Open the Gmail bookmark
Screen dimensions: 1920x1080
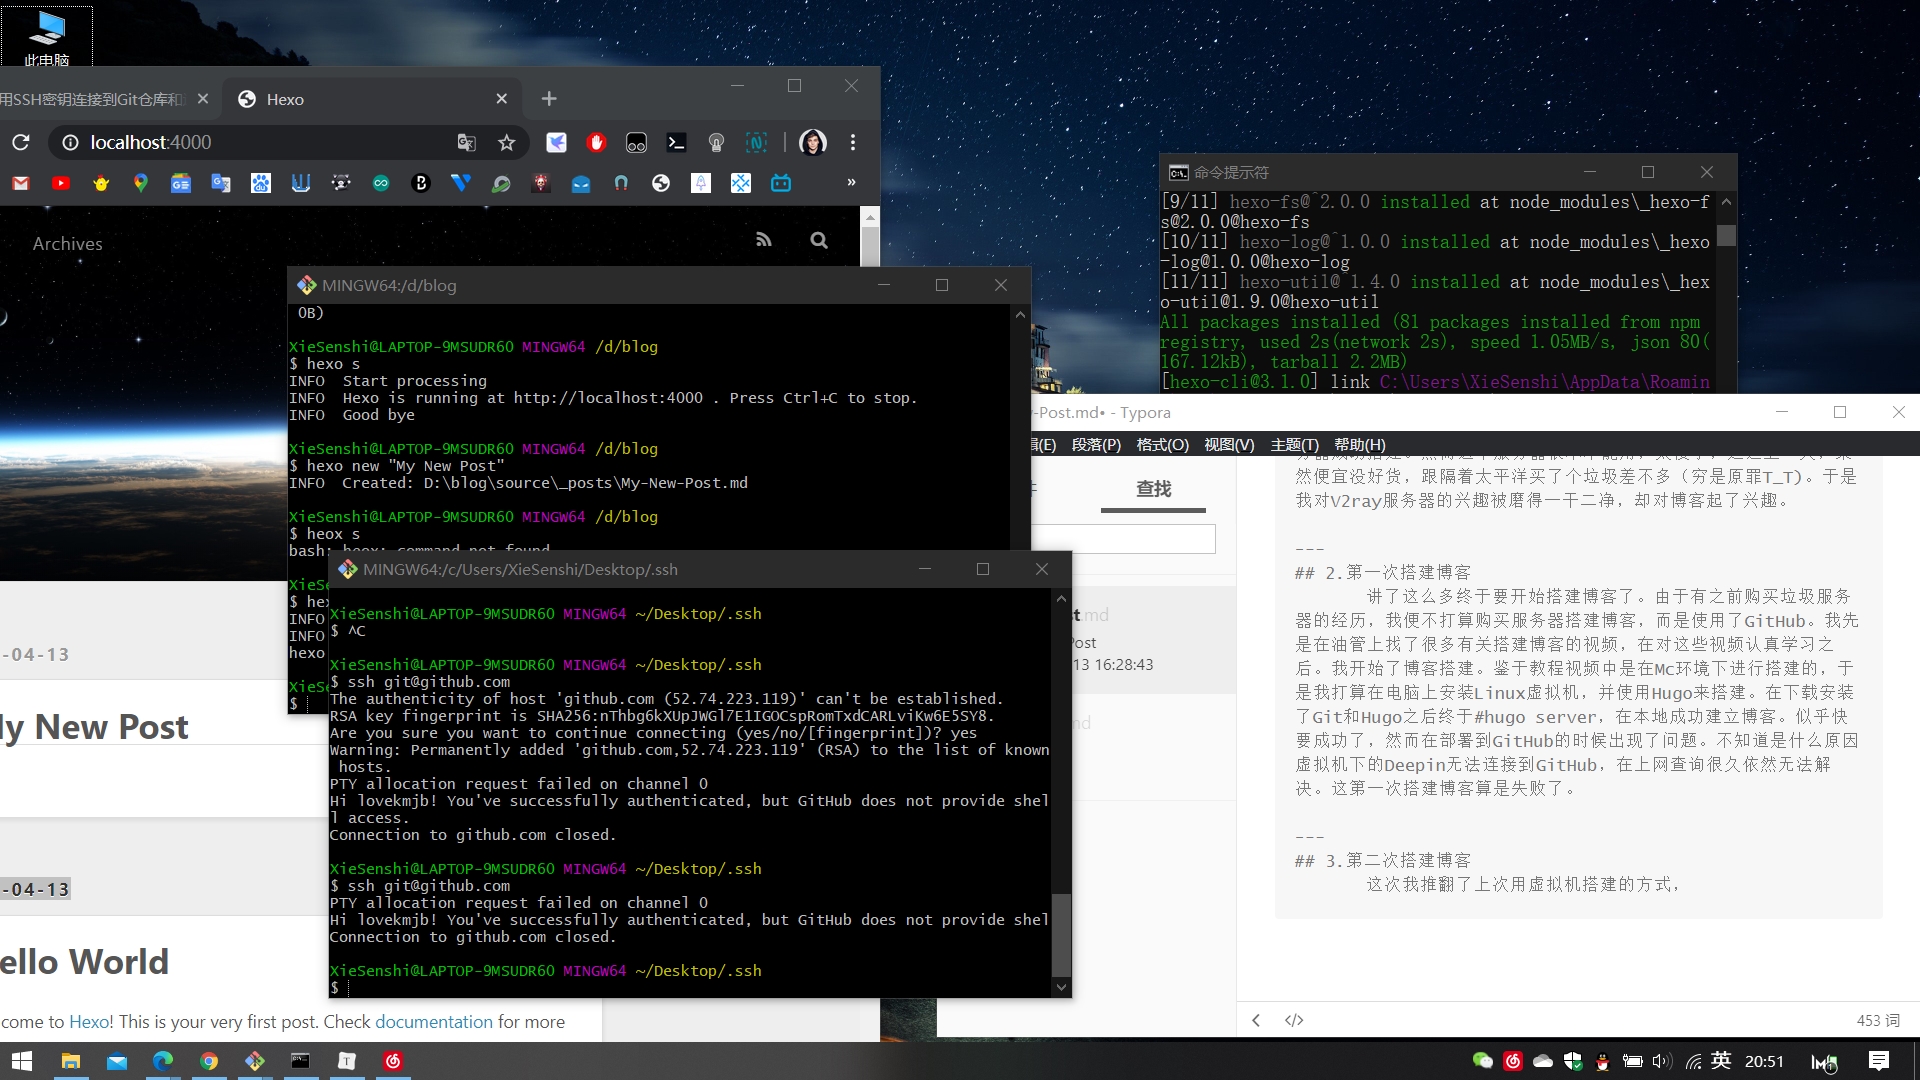click(21, 183)
